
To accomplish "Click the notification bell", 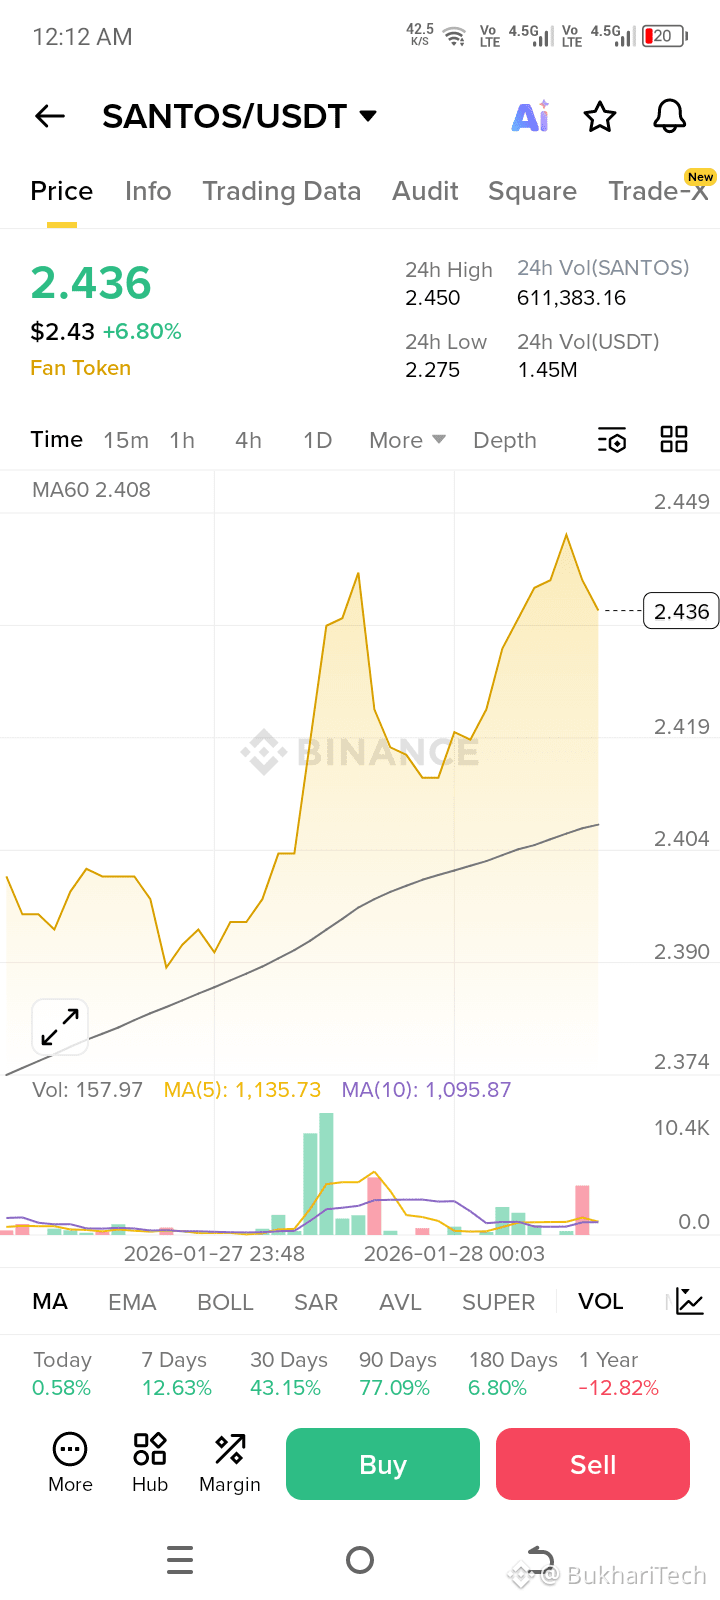I will (669, 116).
